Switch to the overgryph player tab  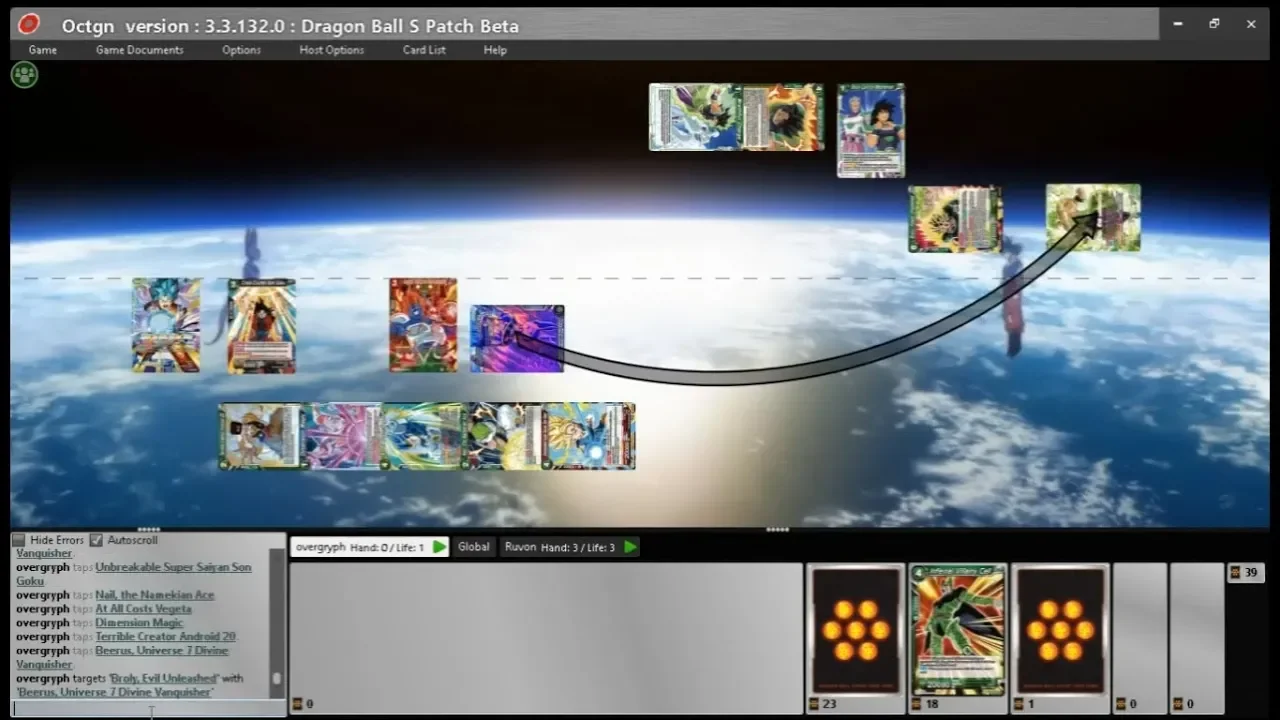tap(370, 547)
